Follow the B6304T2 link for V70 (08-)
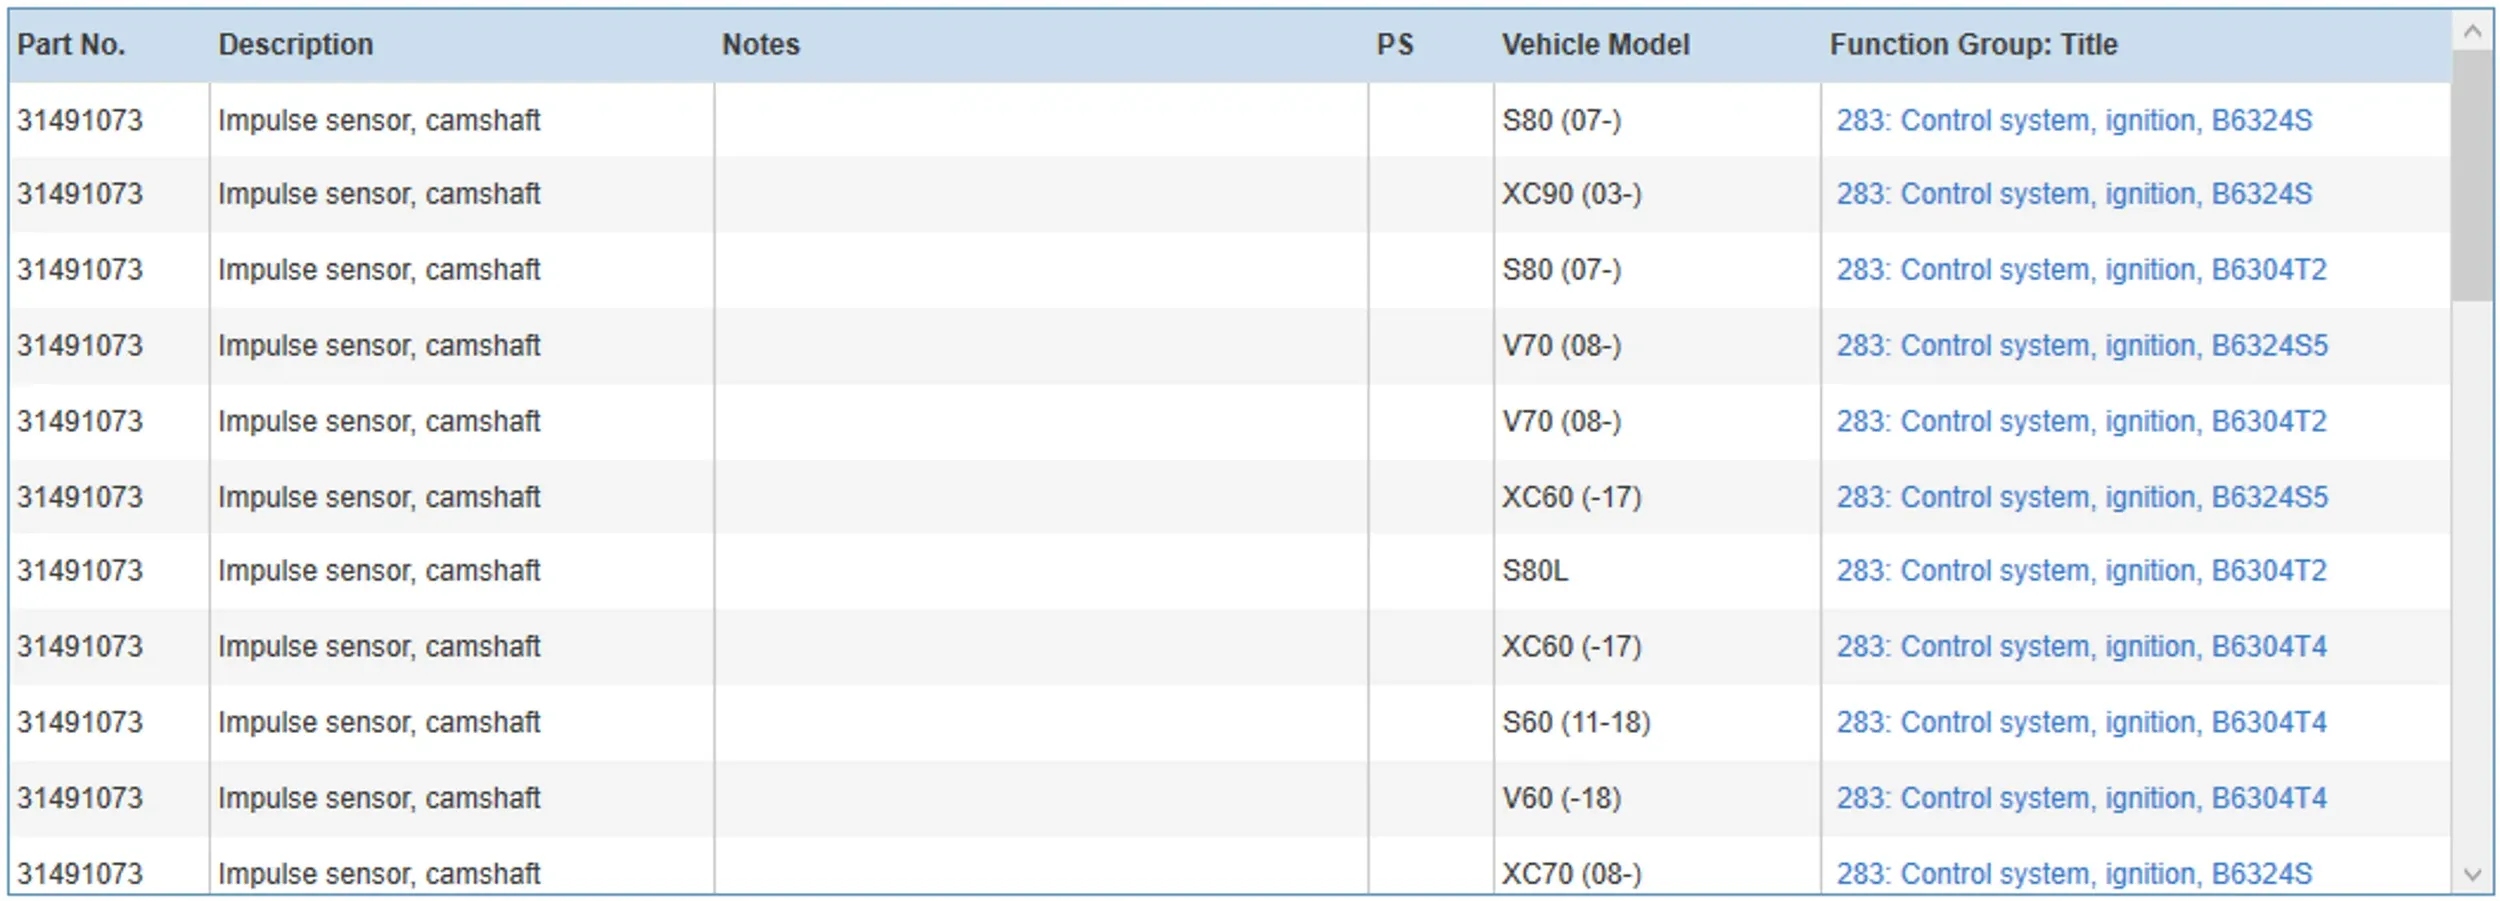This screenshot has width=2500, height=901. click(x=2081, y=422)
